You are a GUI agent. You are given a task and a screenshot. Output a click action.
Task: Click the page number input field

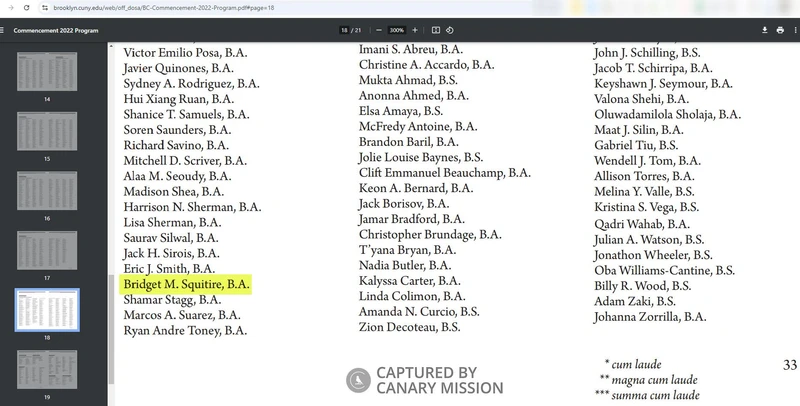point(342,30)
